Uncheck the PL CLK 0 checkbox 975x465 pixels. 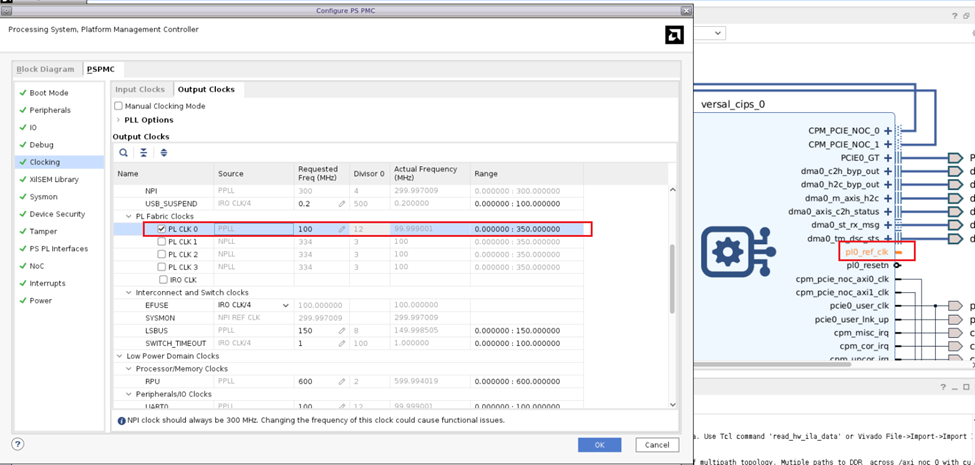[162, 229]
